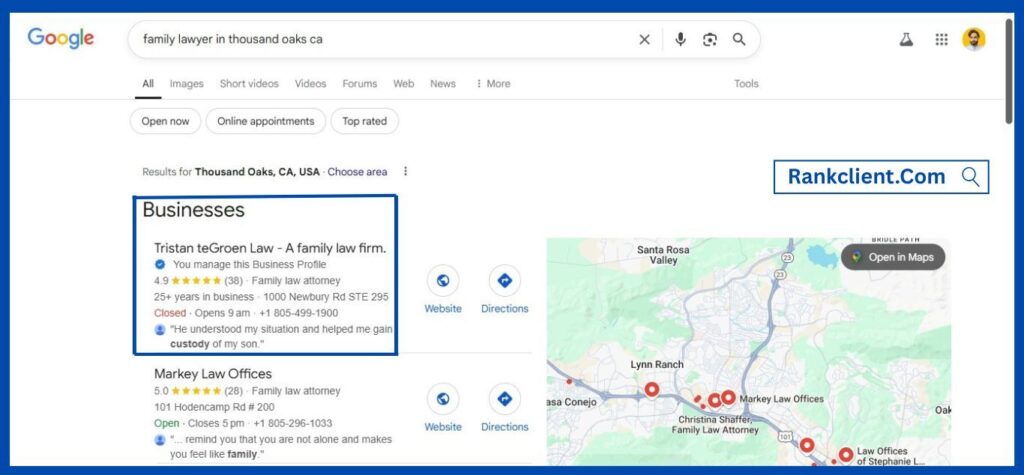Apply the Online appointments filter

tap(266, 122)
